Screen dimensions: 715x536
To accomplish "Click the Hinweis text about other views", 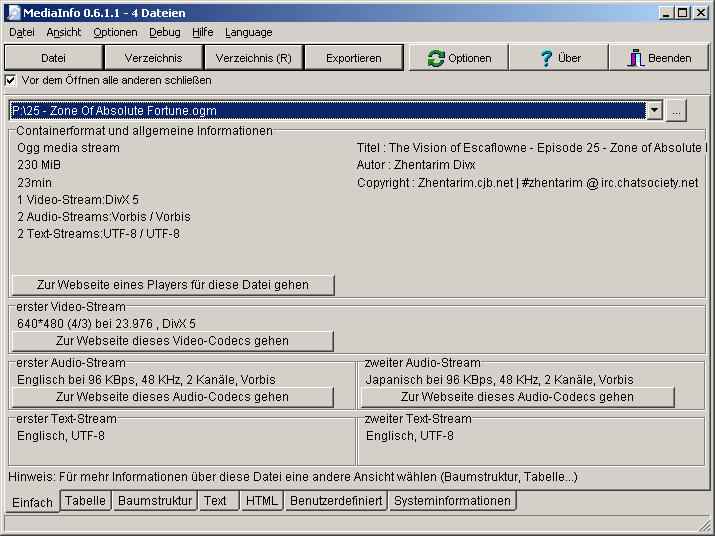I will coord(293,477).
